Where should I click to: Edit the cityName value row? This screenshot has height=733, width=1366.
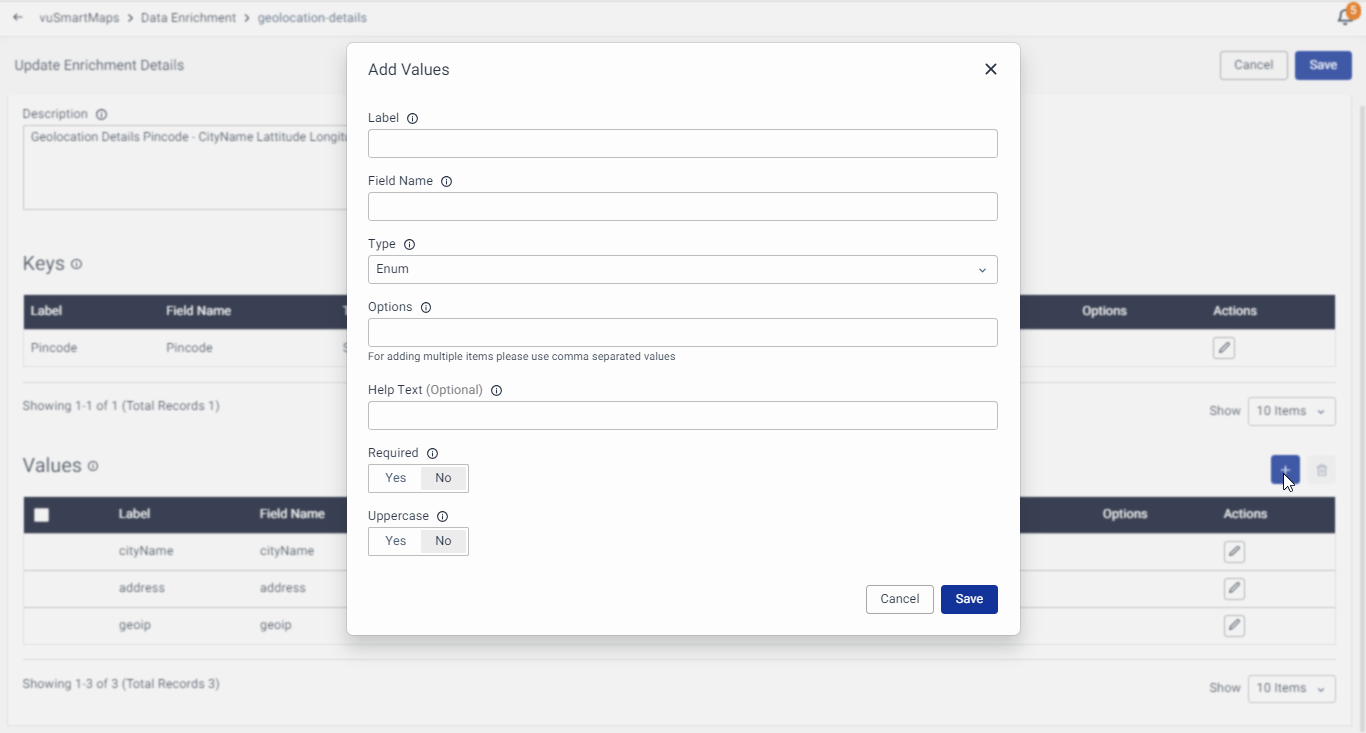click(1234, 552)
